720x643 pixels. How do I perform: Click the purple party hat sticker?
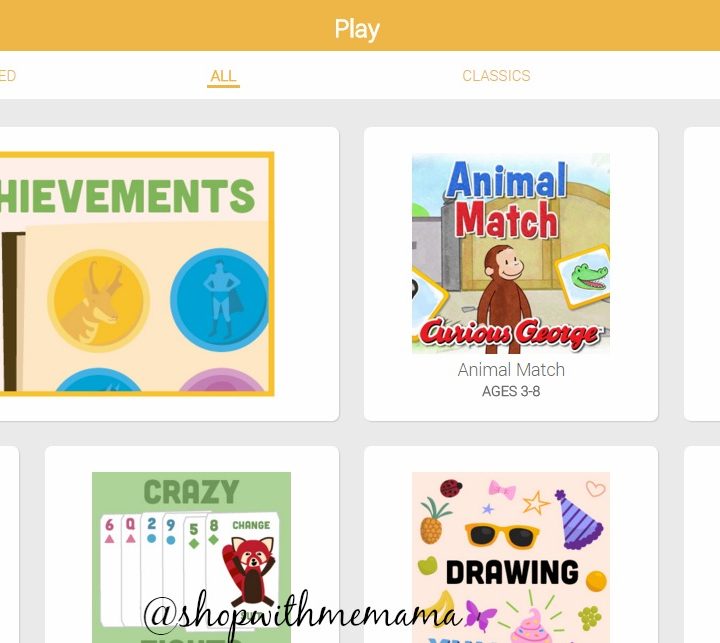pyautogui.click(x=577, y=520)
